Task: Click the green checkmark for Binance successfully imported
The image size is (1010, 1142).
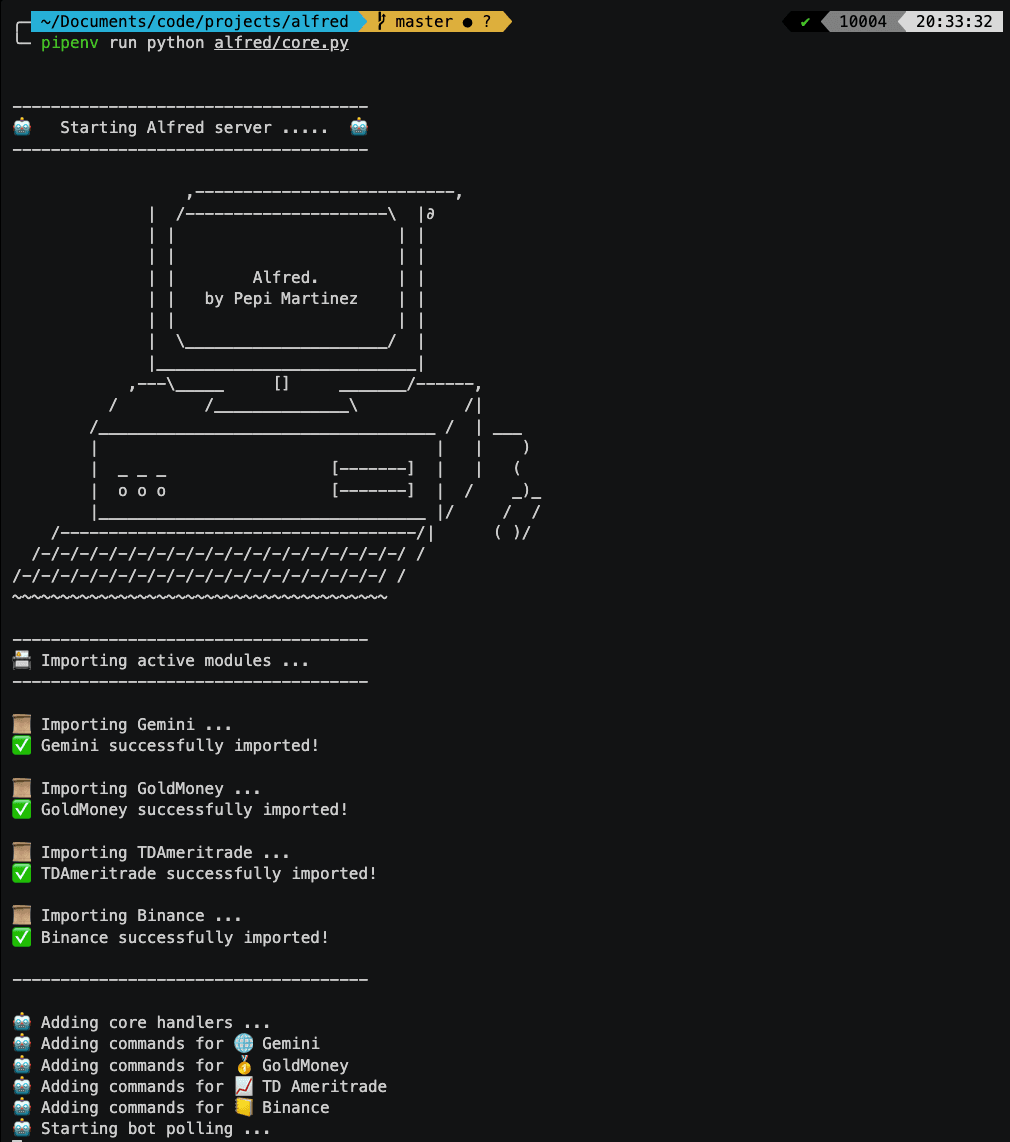Action: pyautogui.click(x=22, y=938)
